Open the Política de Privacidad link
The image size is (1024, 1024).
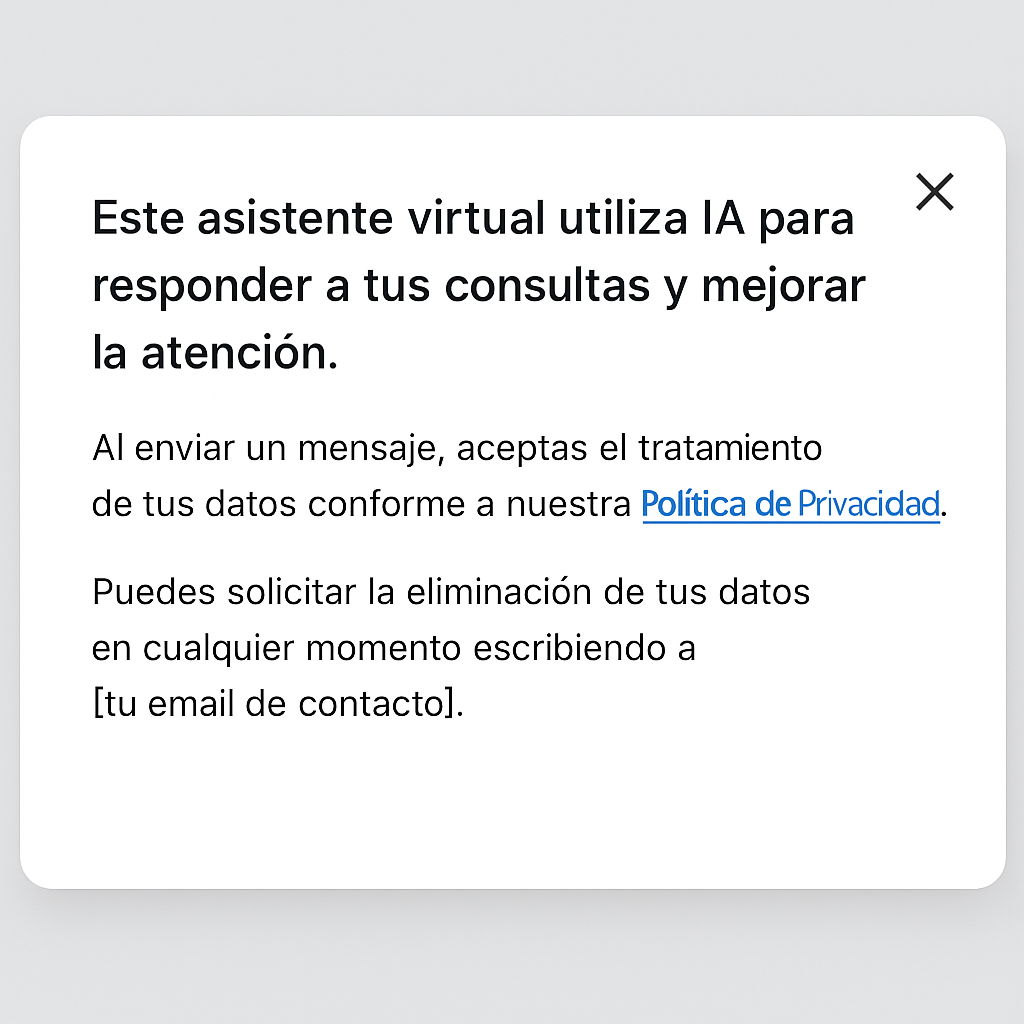point(791,504)
